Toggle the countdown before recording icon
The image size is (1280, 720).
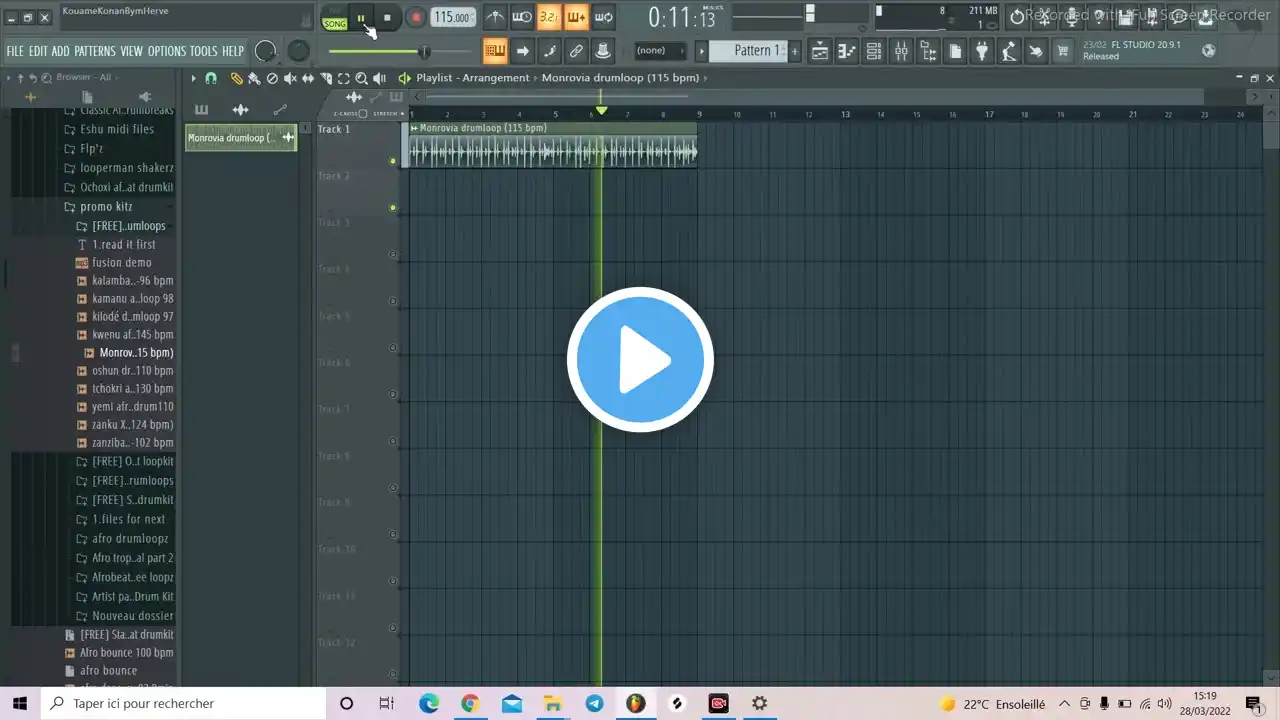(x=549, y=17)
